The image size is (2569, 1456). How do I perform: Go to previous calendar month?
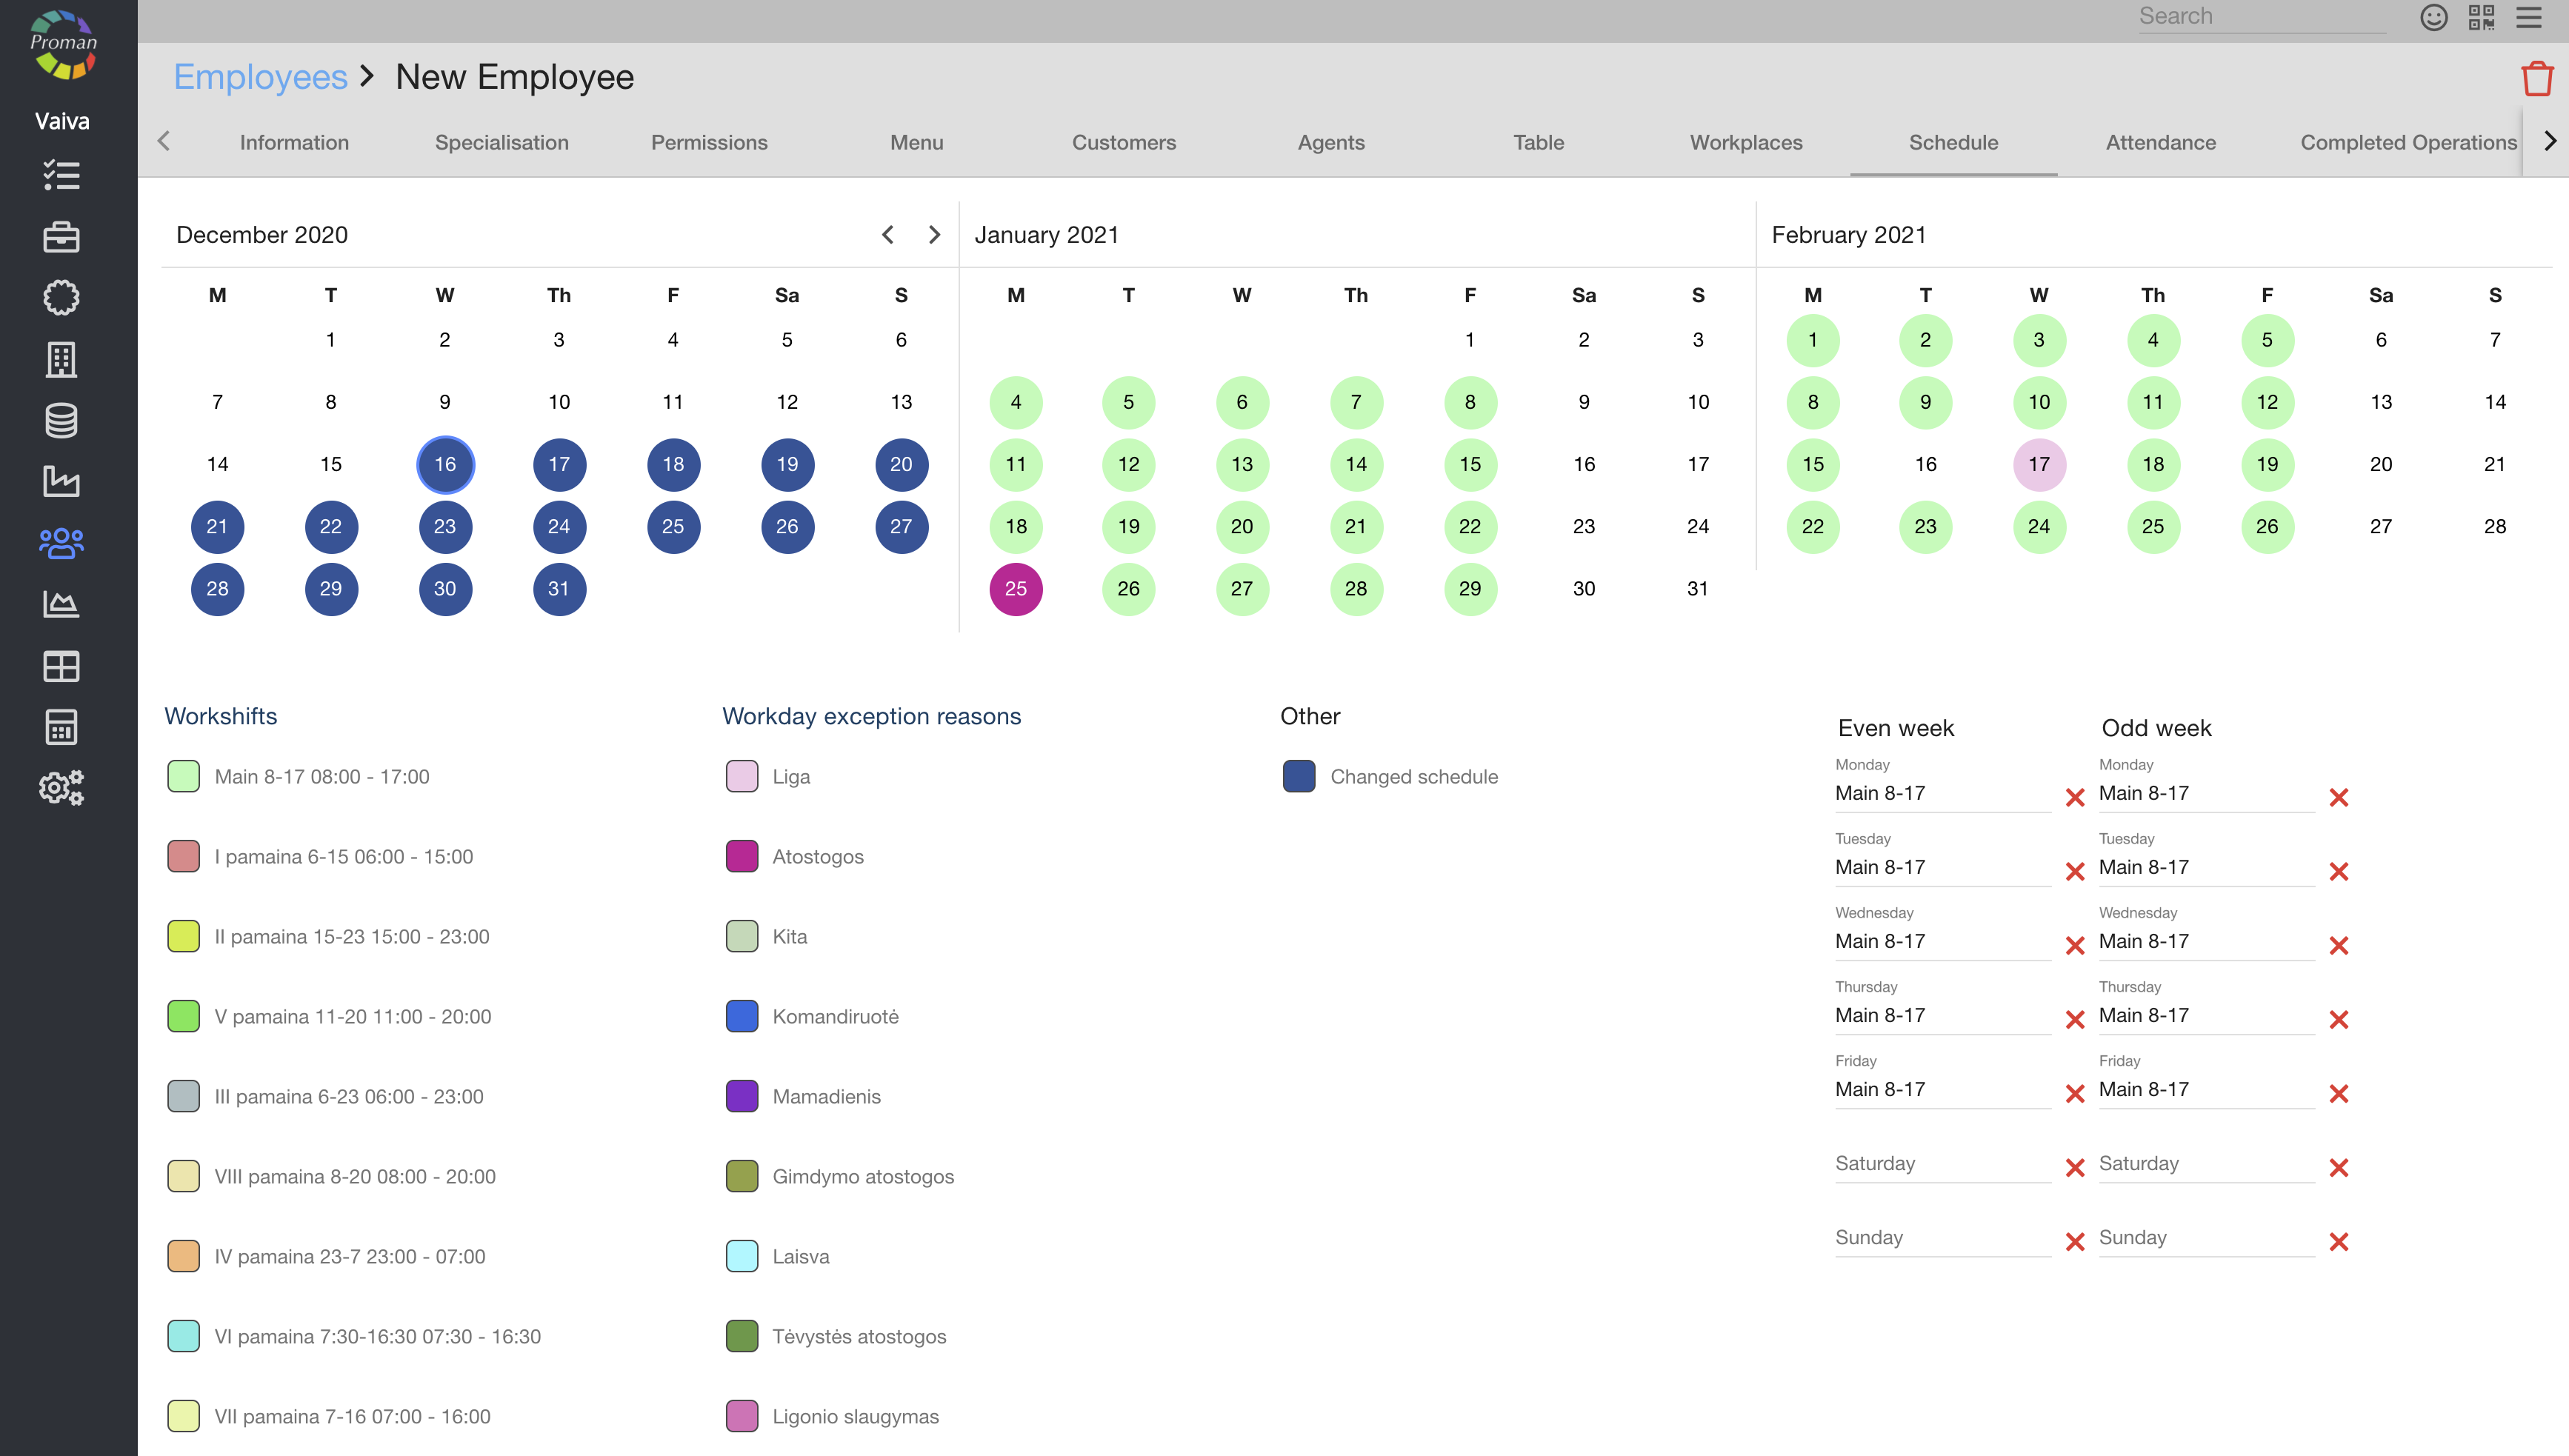point(887,234)
